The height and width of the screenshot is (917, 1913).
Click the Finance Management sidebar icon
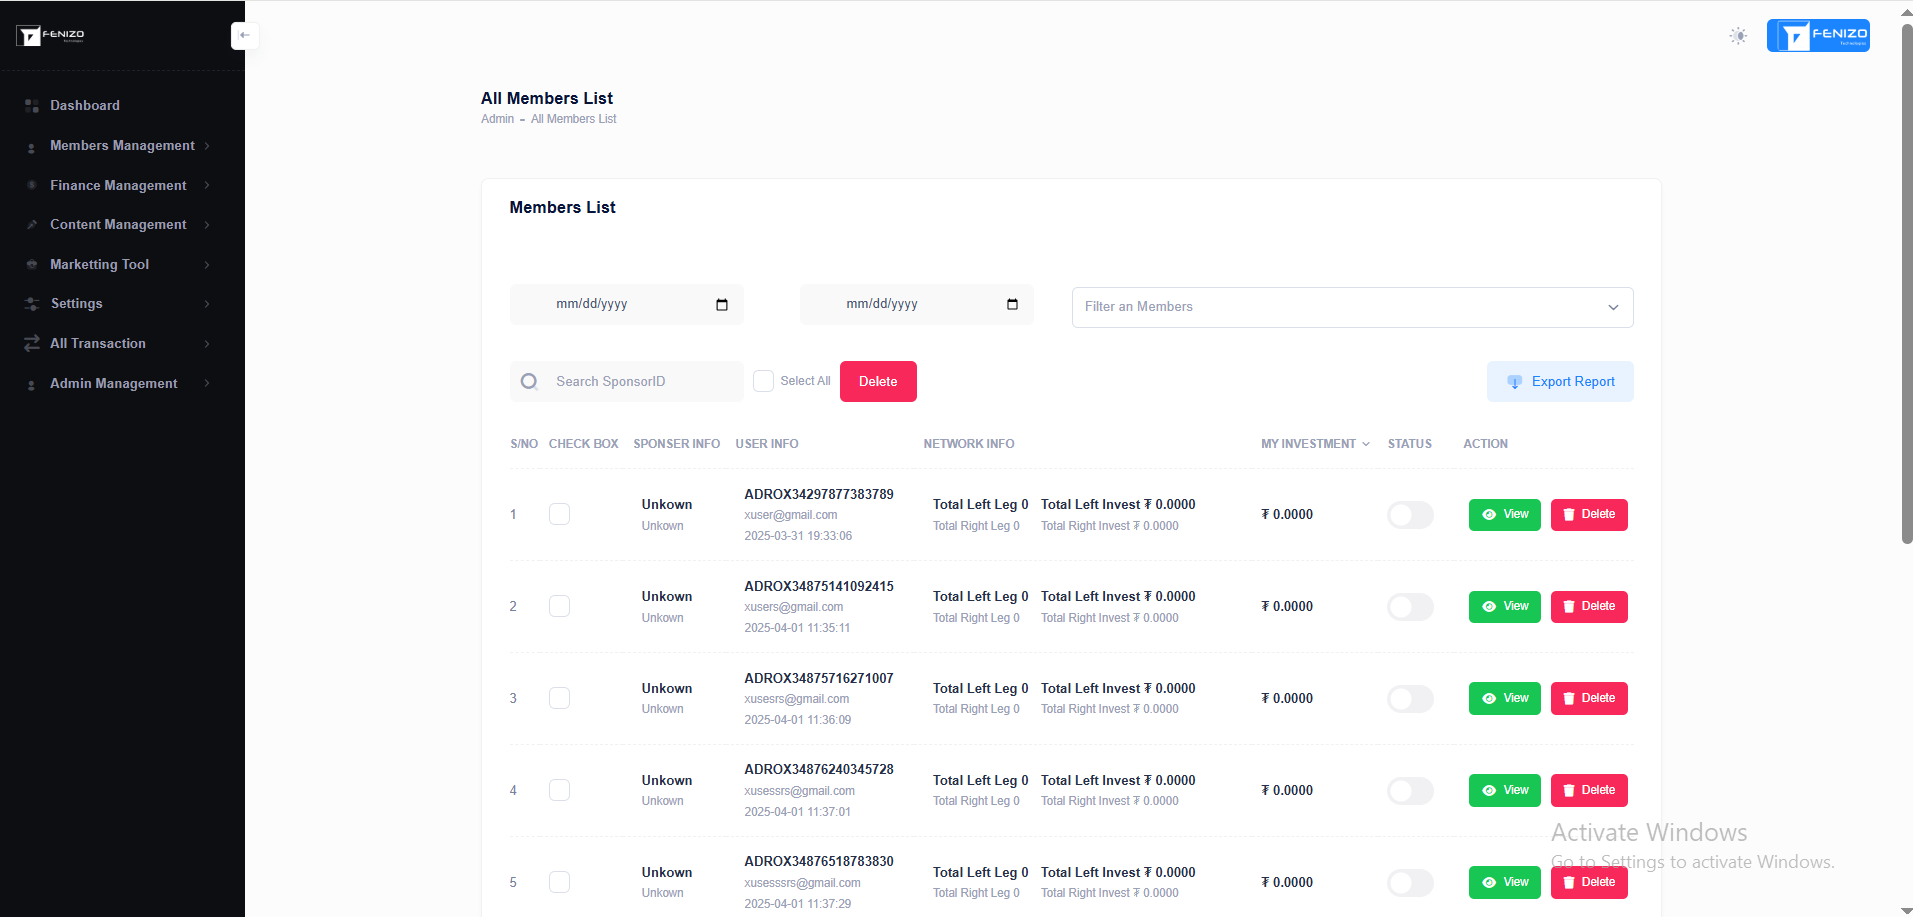(x=32, y=185)
